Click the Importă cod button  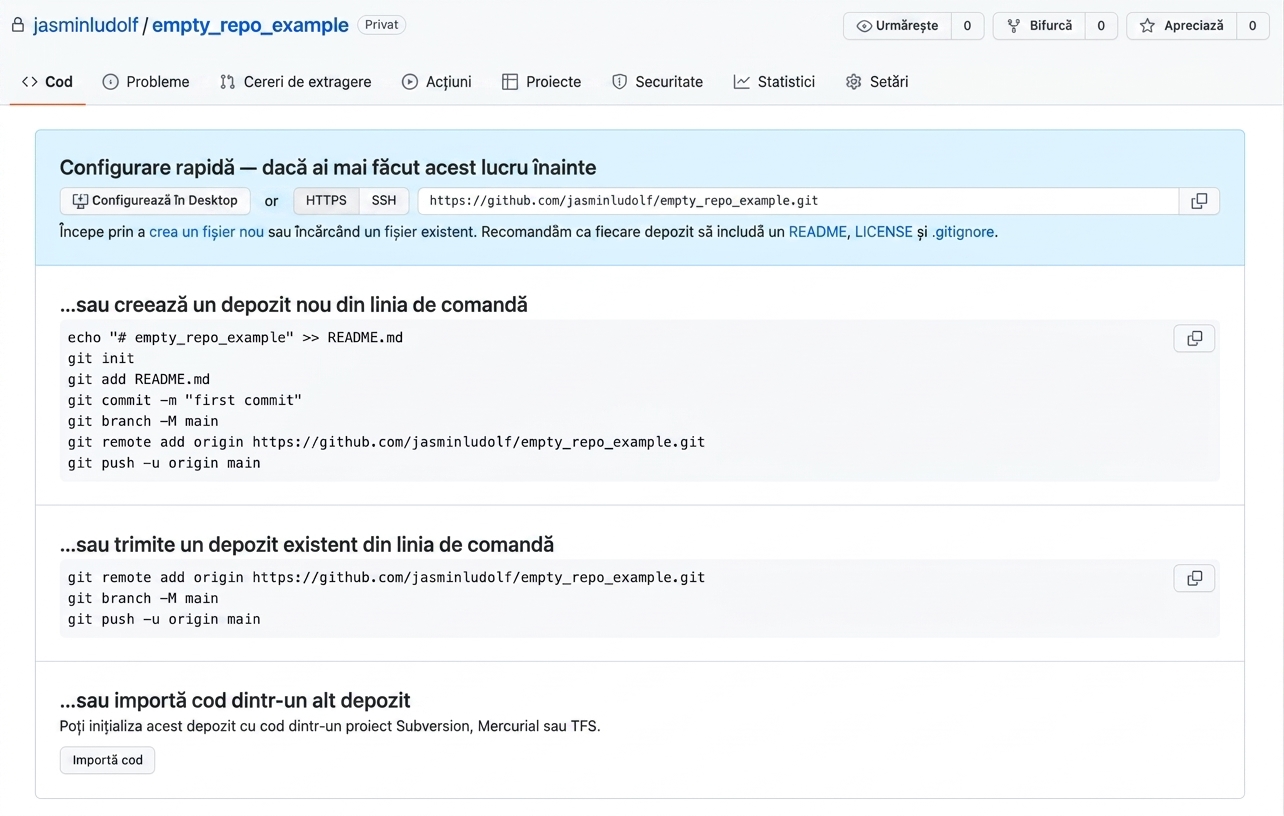click(108, 760)
